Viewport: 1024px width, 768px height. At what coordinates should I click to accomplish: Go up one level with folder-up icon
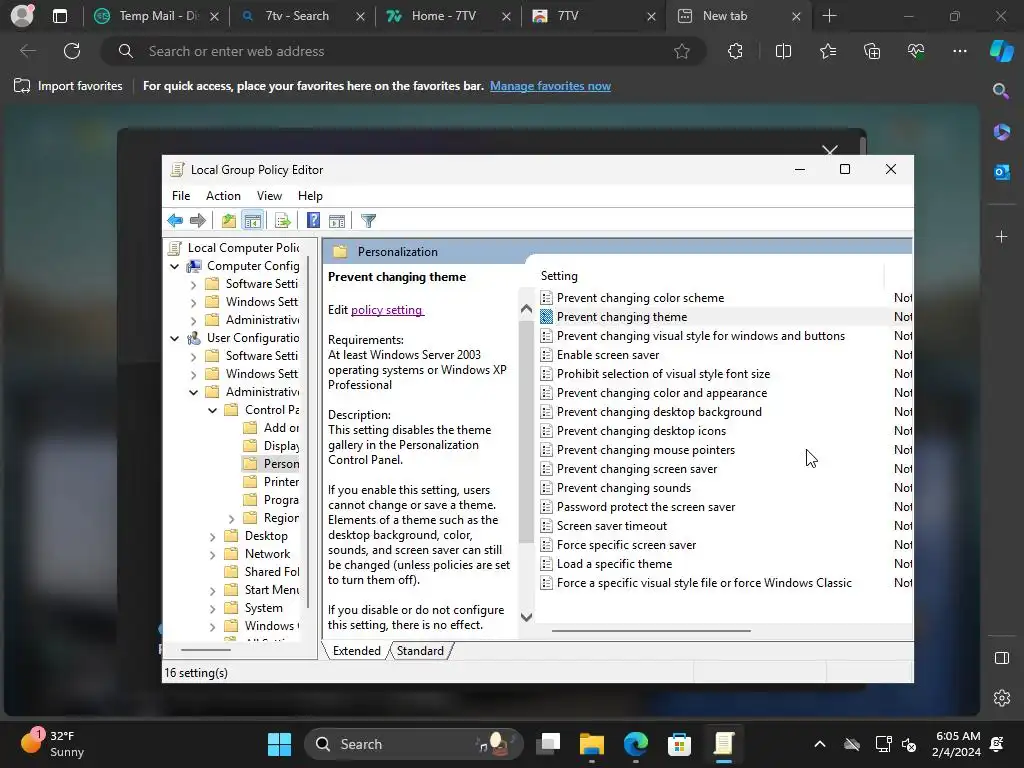tap(228, 221)
